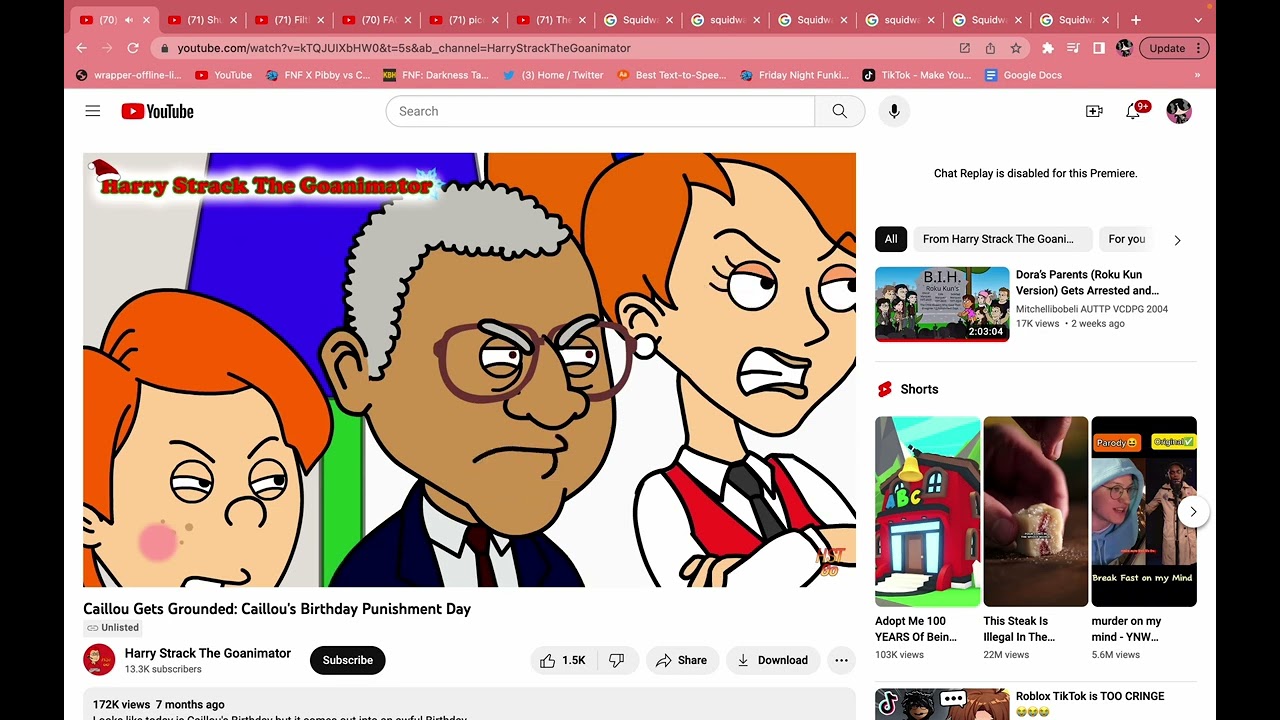Click the browser address bar URL
The image size is (1280, 720).
404,48
